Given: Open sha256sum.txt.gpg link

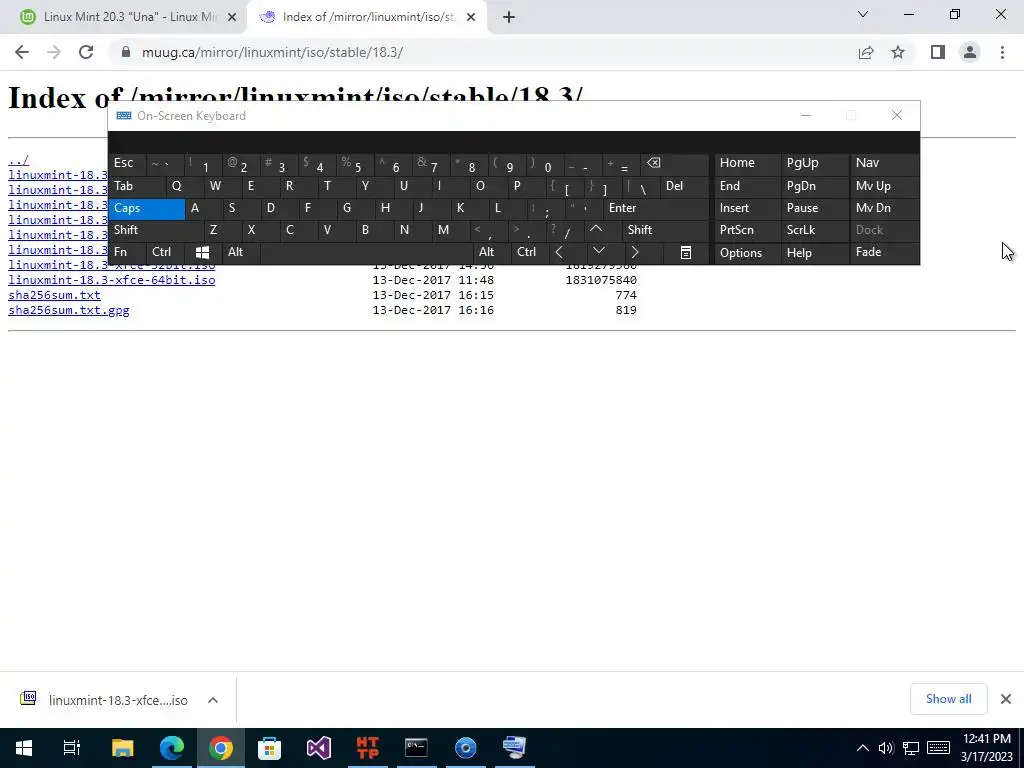Looking at the screenshot, I should pyautogui.click(x=69, y=310).
